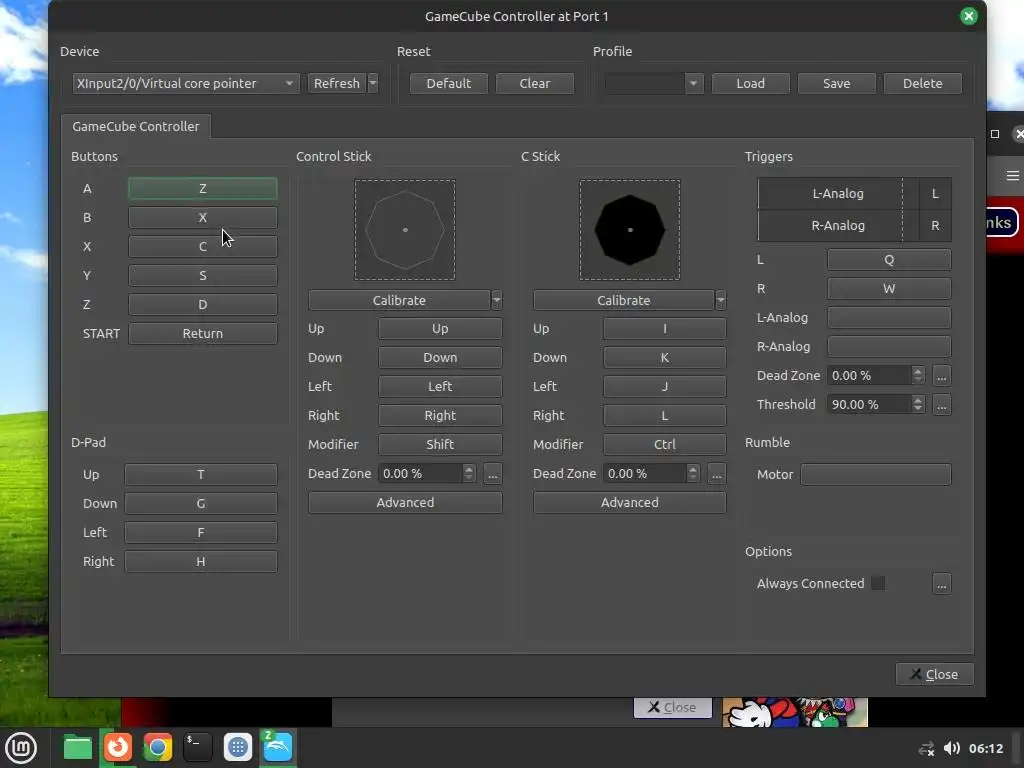Remap the X button mapped to C
1024x768 pixels.
(x=202, y=246)
